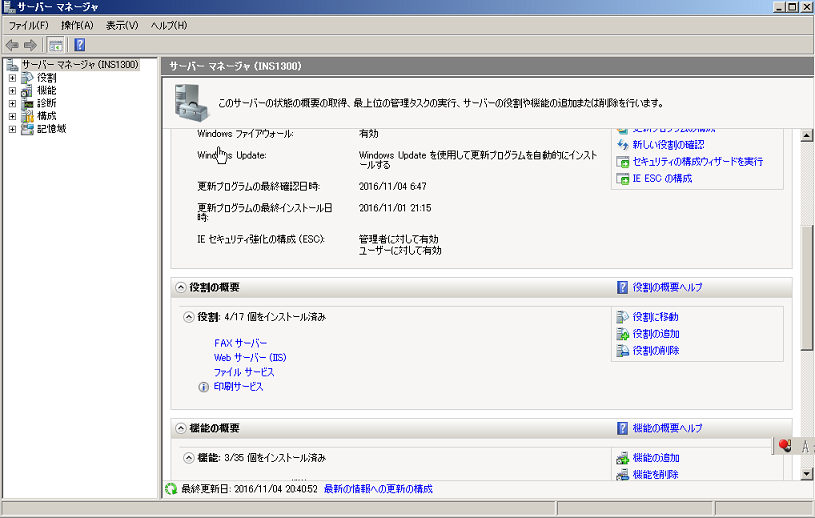Screen dimensions: 815x518
Task: Click the scrollbar up arrow in details pane
Action: pyautogui.click(x=806, y=136)
